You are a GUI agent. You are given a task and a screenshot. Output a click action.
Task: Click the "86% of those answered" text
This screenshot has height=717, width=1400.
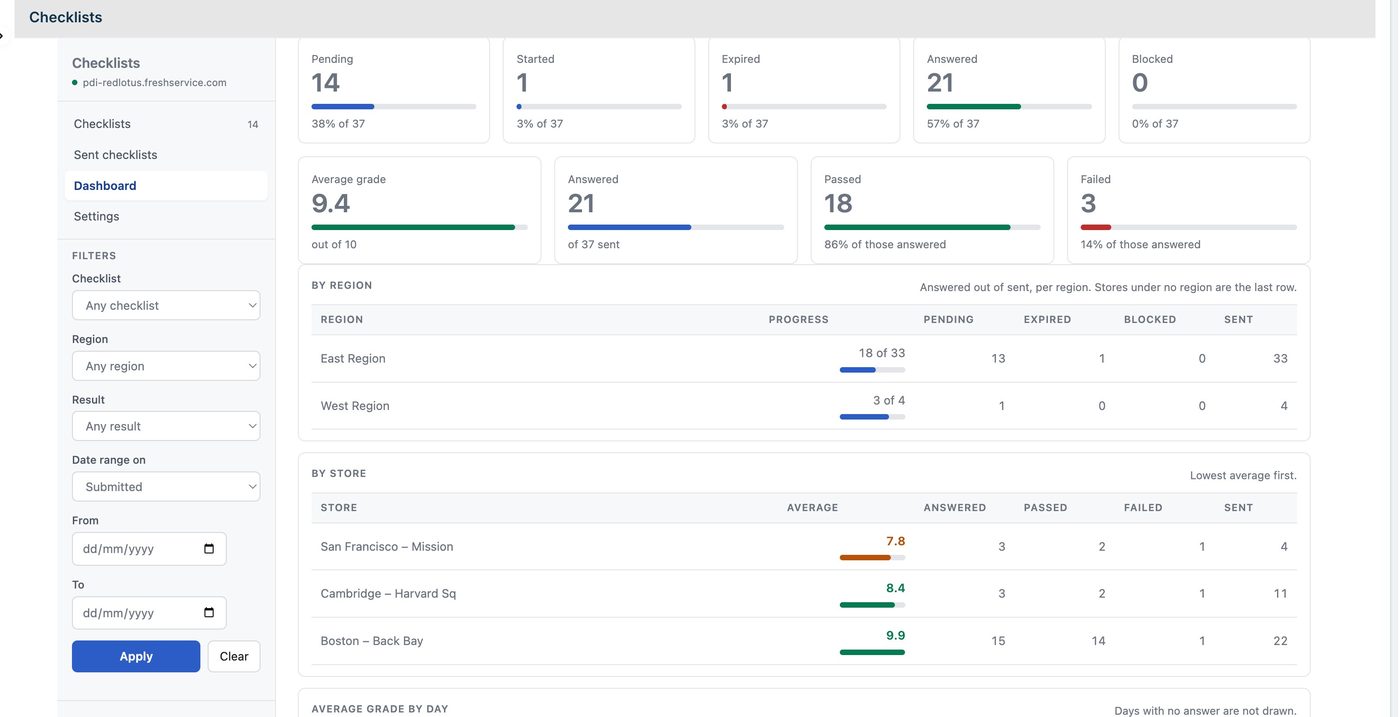click(x=885, y=245)
